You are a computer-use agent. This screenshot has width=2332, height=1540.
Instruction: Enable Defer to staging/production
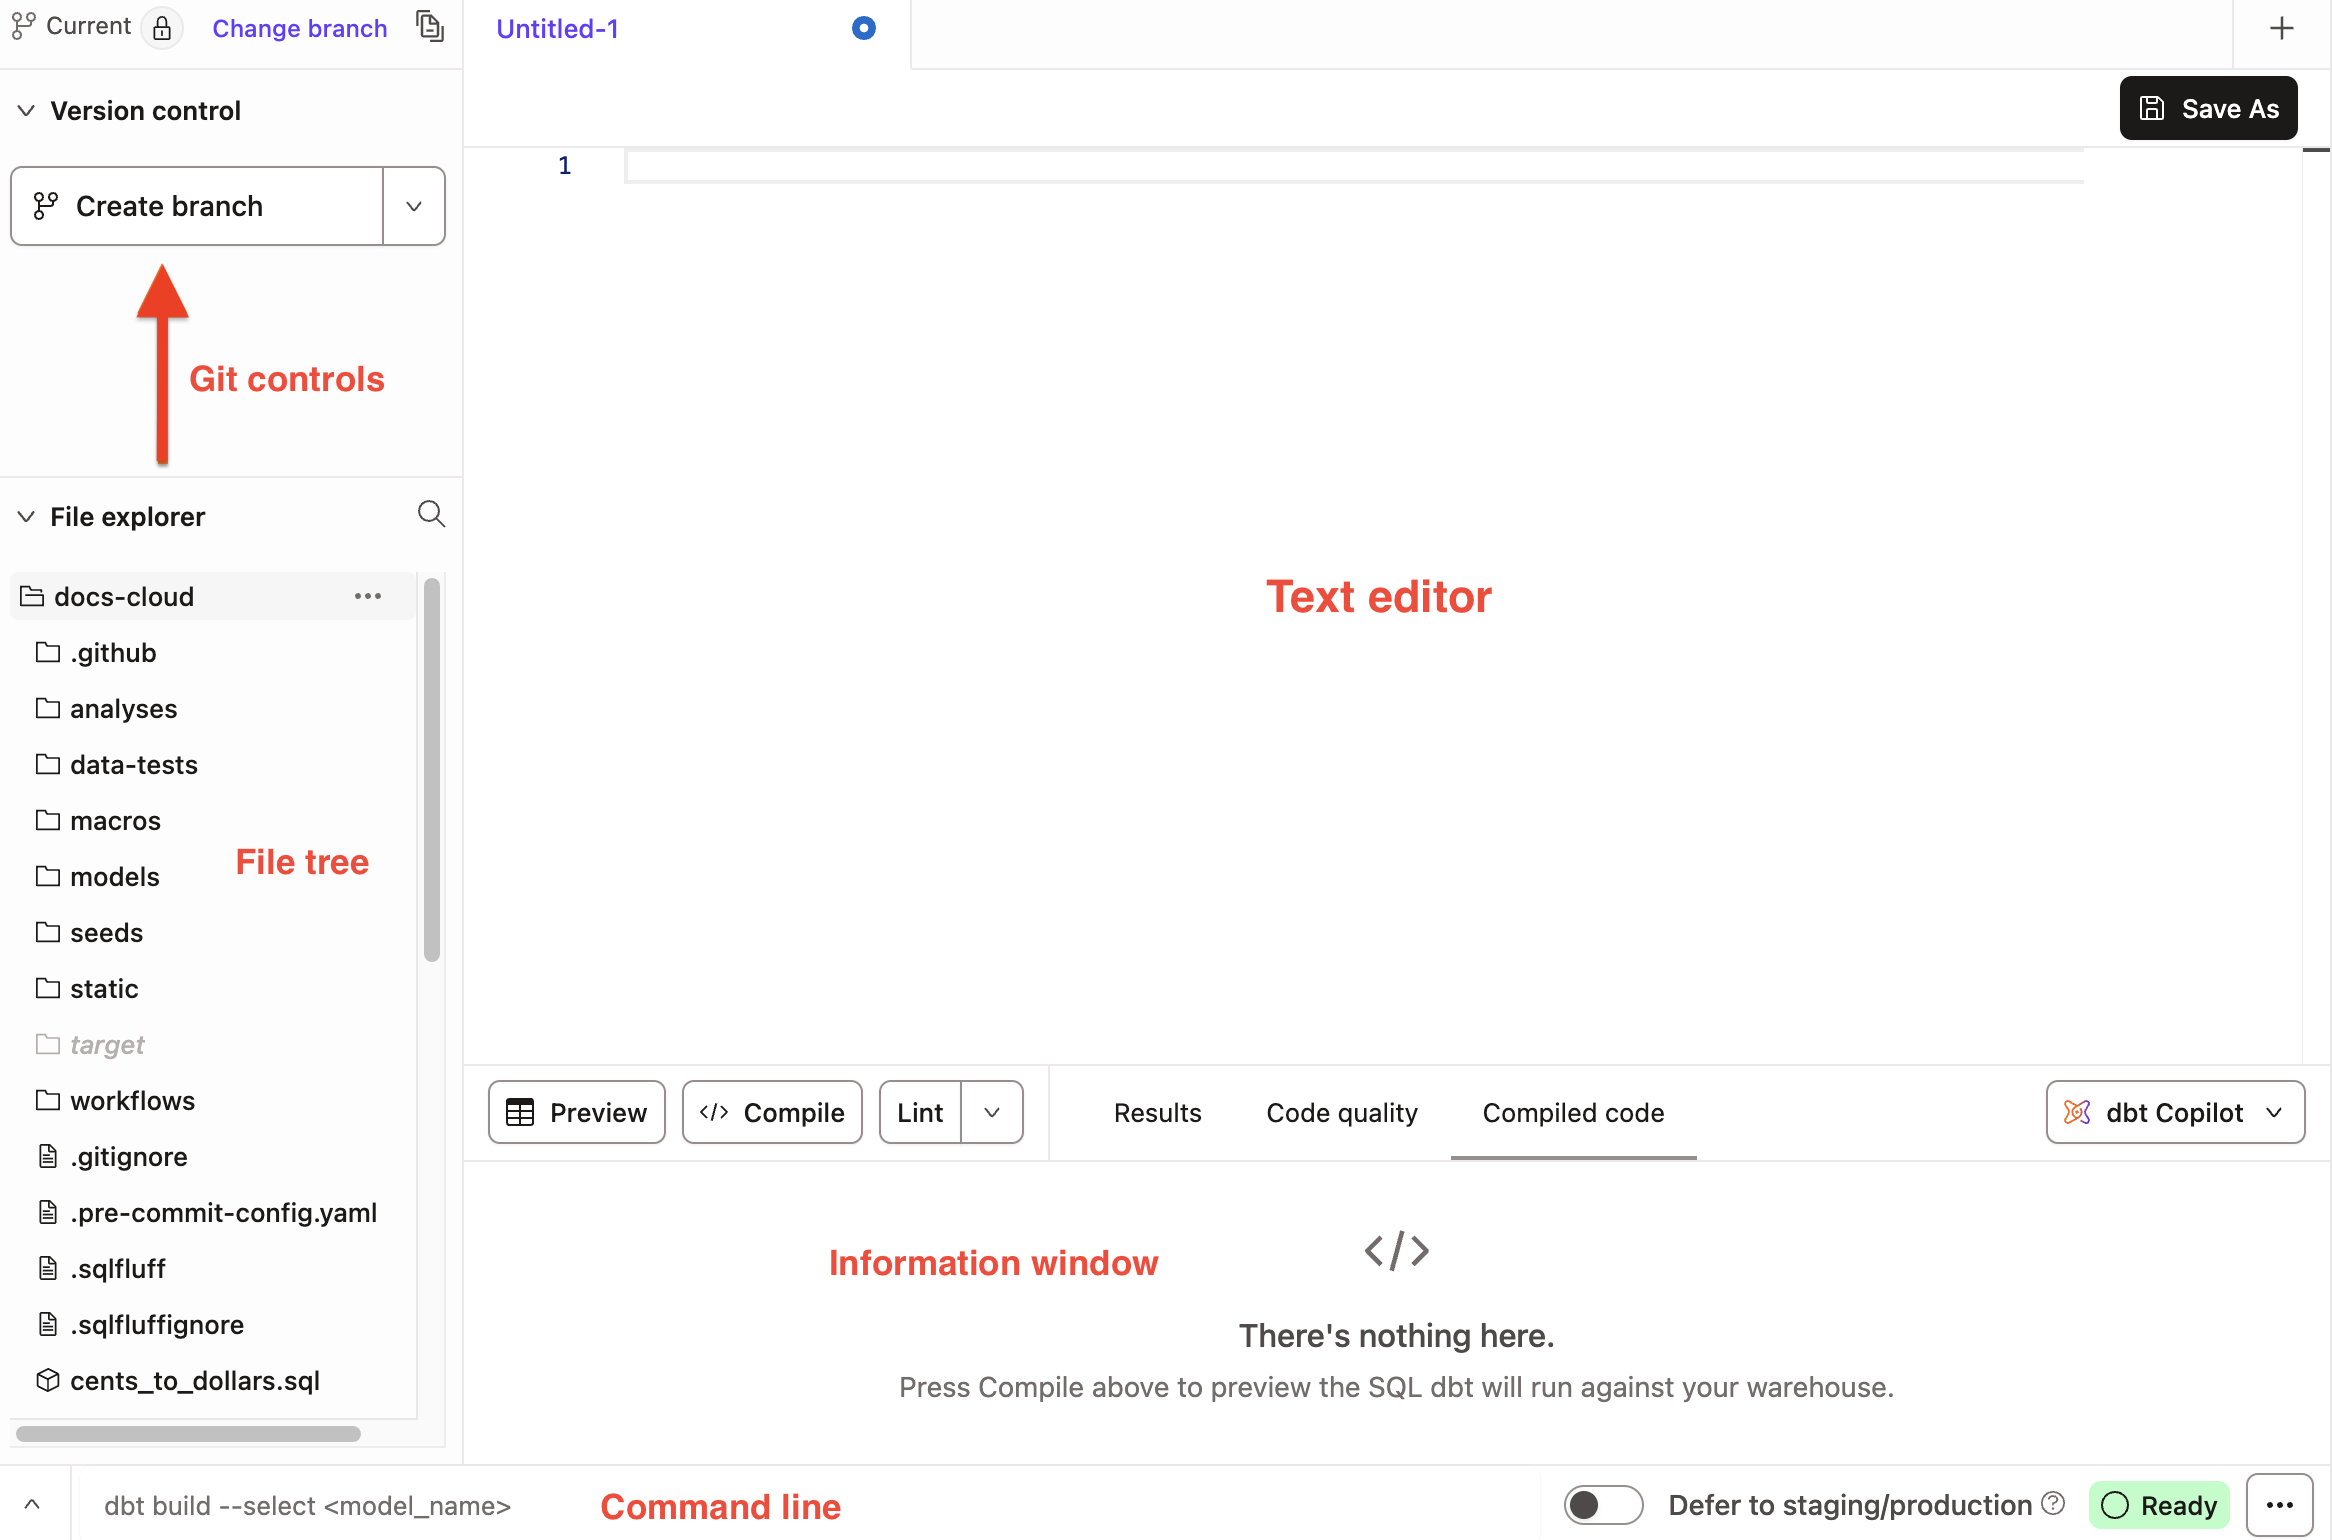click(1603, 1504)
